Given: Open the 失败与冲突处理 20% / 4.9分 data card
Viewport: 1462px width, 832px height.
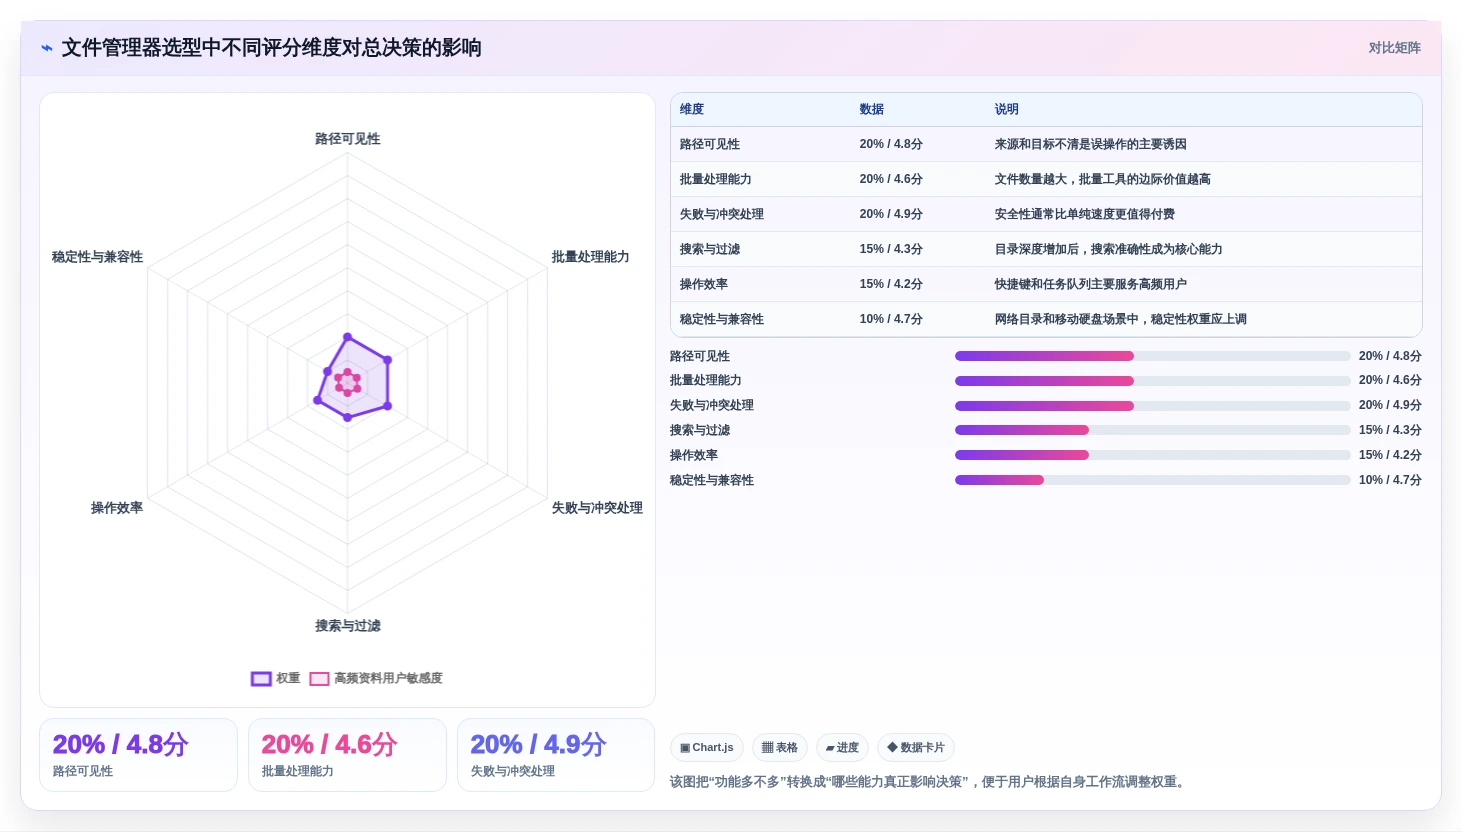Looking at the screenshot, I should click(x=556, y=755).
